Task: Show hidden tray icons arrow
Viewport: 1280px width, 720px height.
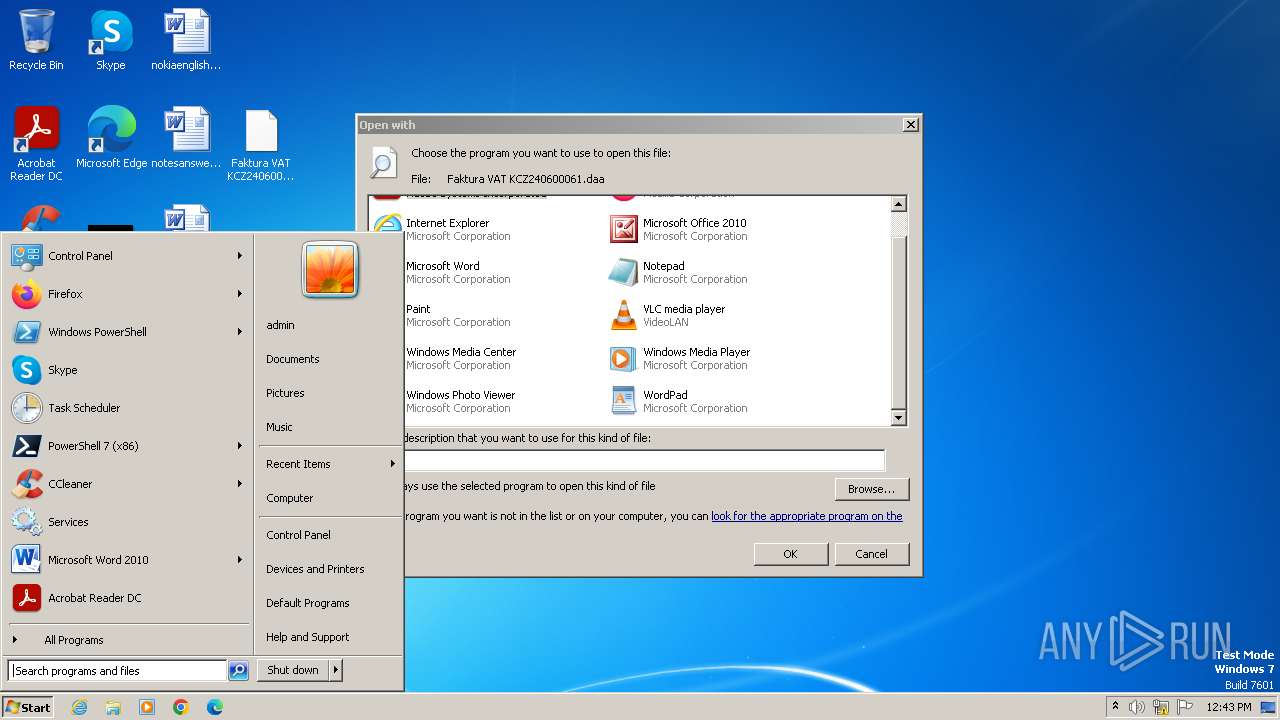Action: [x=1115, y=707]
